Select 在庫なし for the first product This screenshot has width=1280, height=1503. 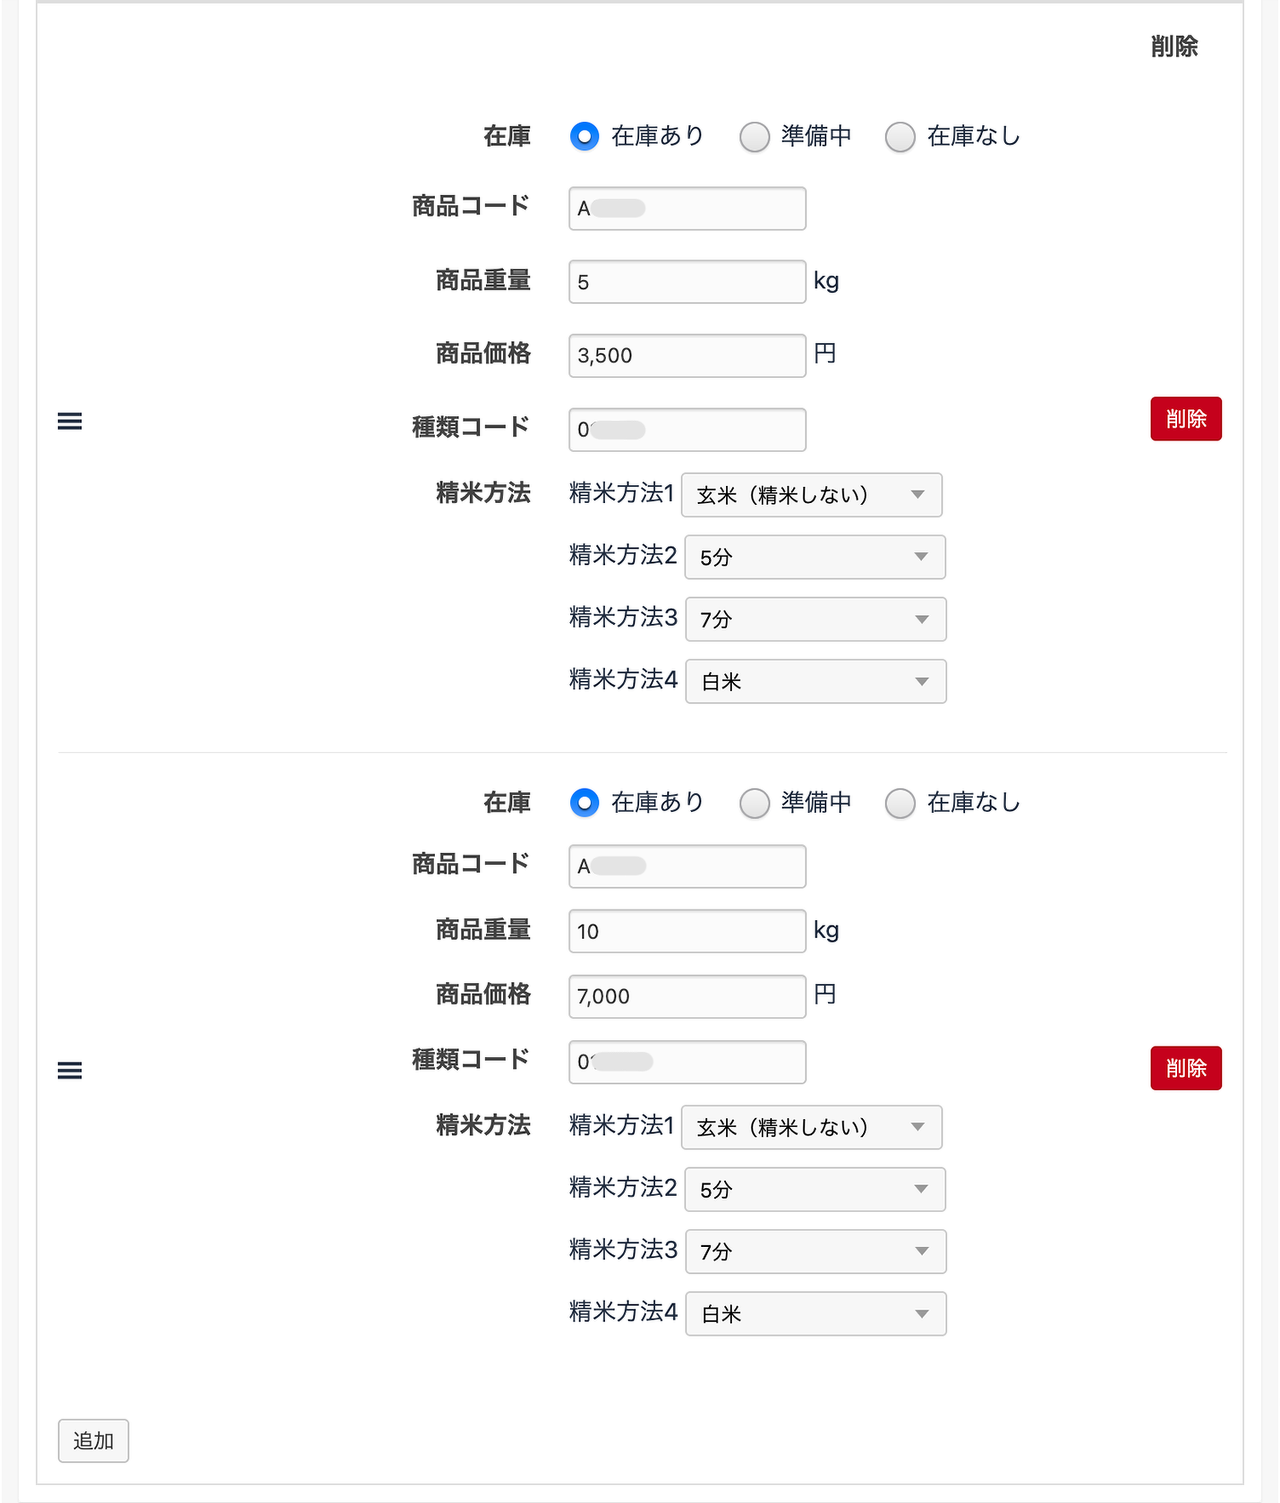(x=900, y=137)
